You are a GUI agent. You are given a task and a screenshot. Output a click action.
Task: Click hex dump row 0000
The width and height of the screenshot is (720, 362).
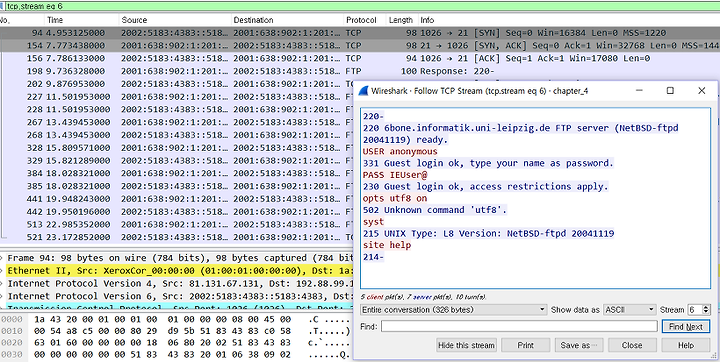tap(176, 319)
